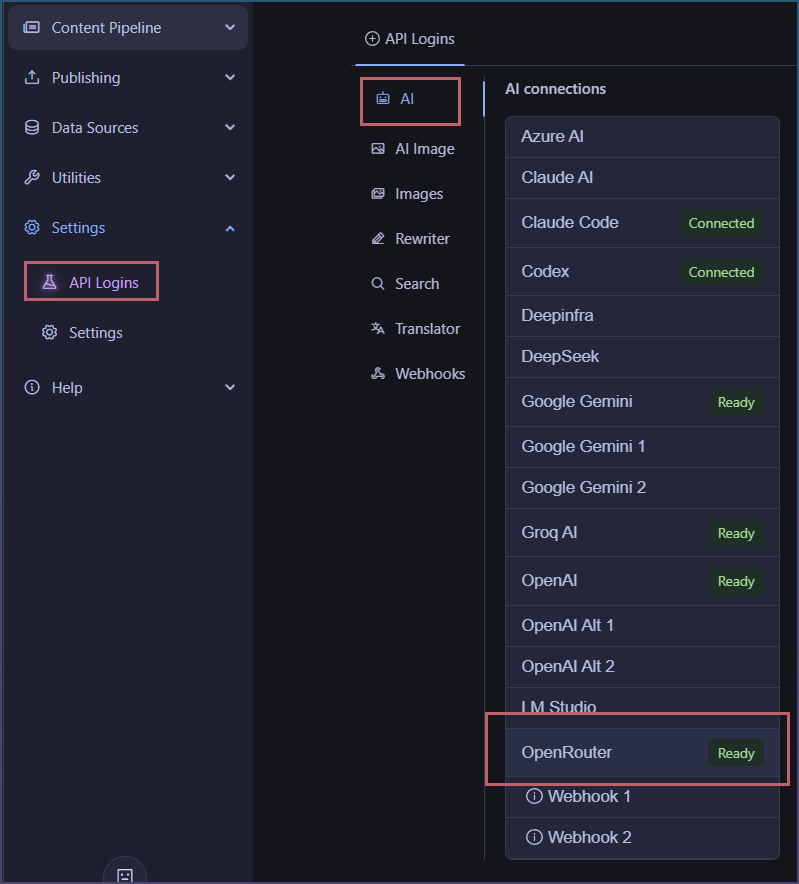Click the Publishing upload icon
The image size is (799, 884).
(x=32, y=78)
